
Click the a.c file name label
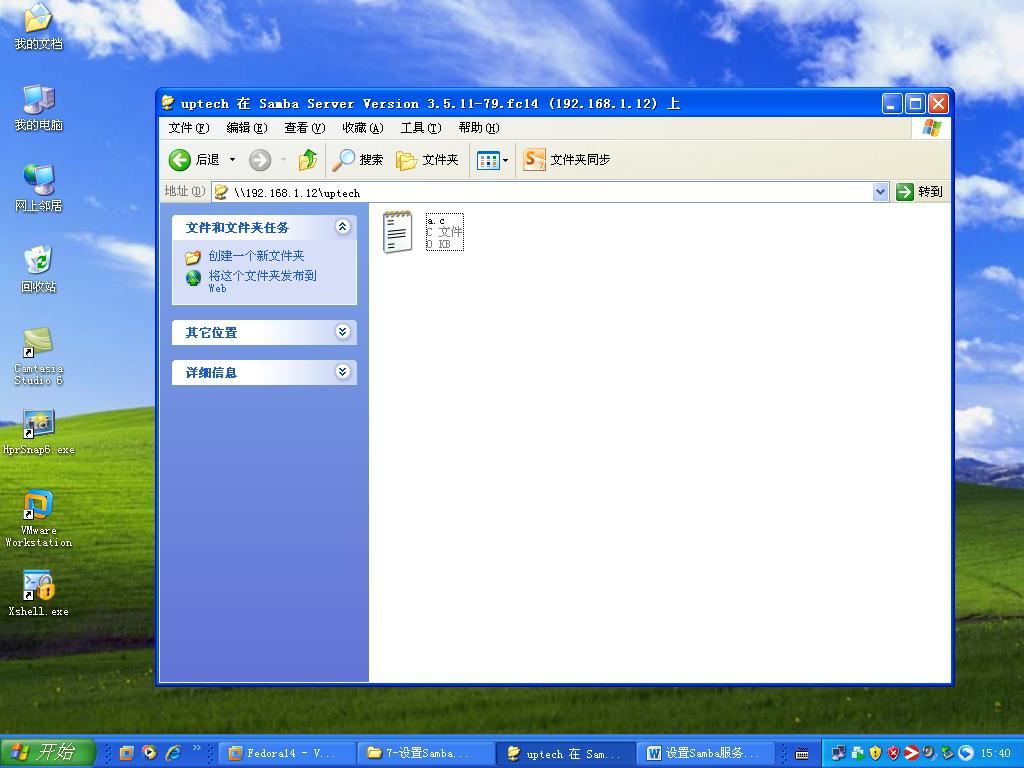[x=436, y=221]
